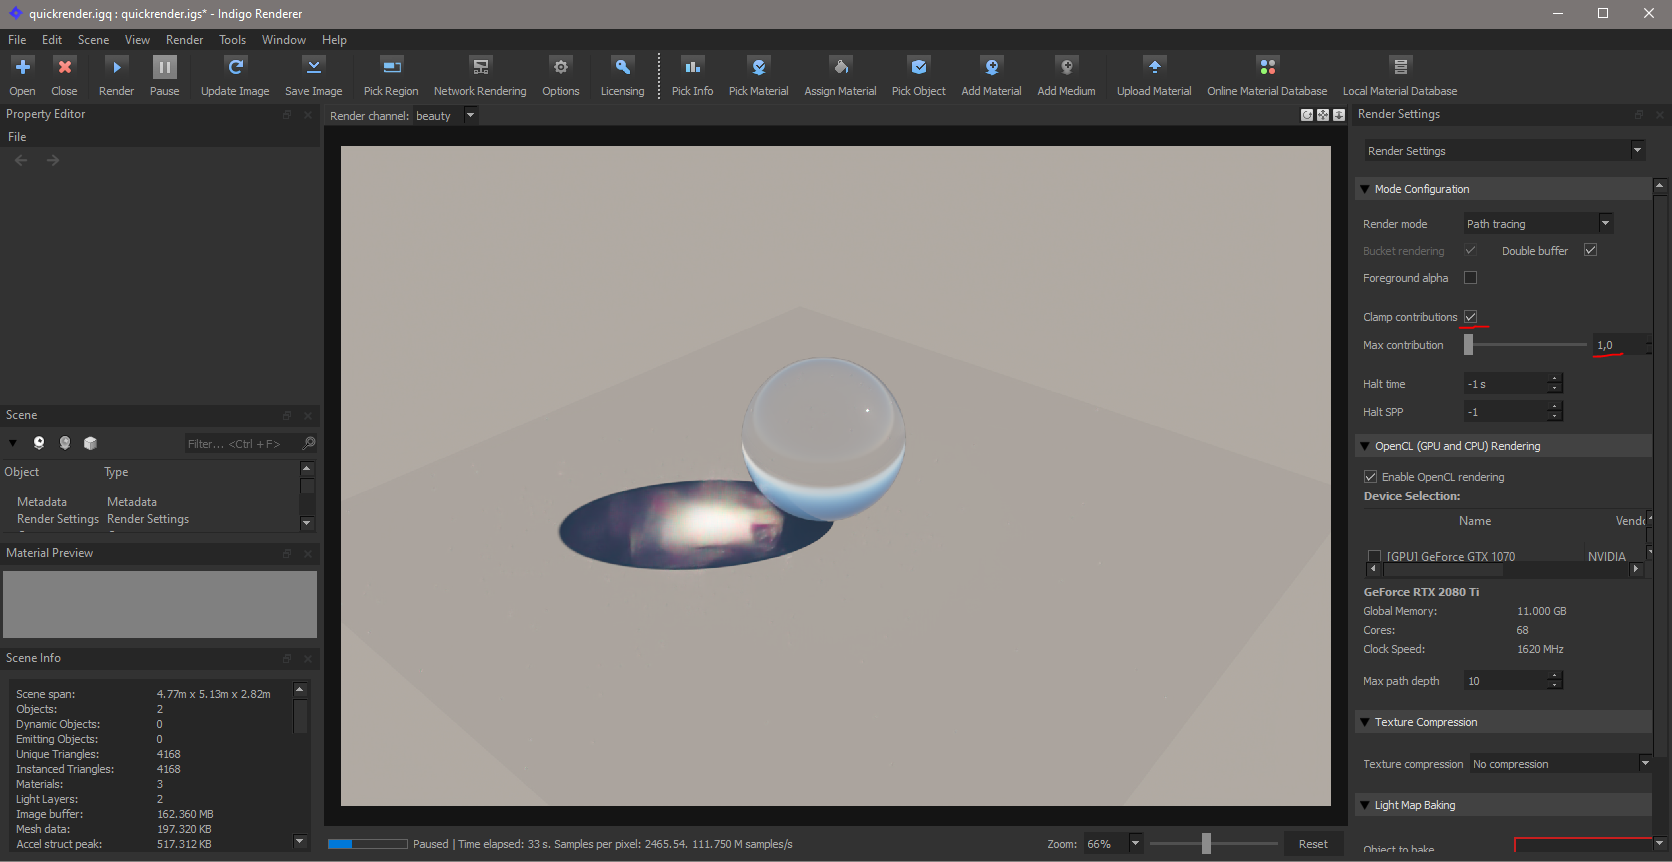1672x862 pixels.
Task: Click the Max contribution slider handle
Action: tap(1468, 345)
